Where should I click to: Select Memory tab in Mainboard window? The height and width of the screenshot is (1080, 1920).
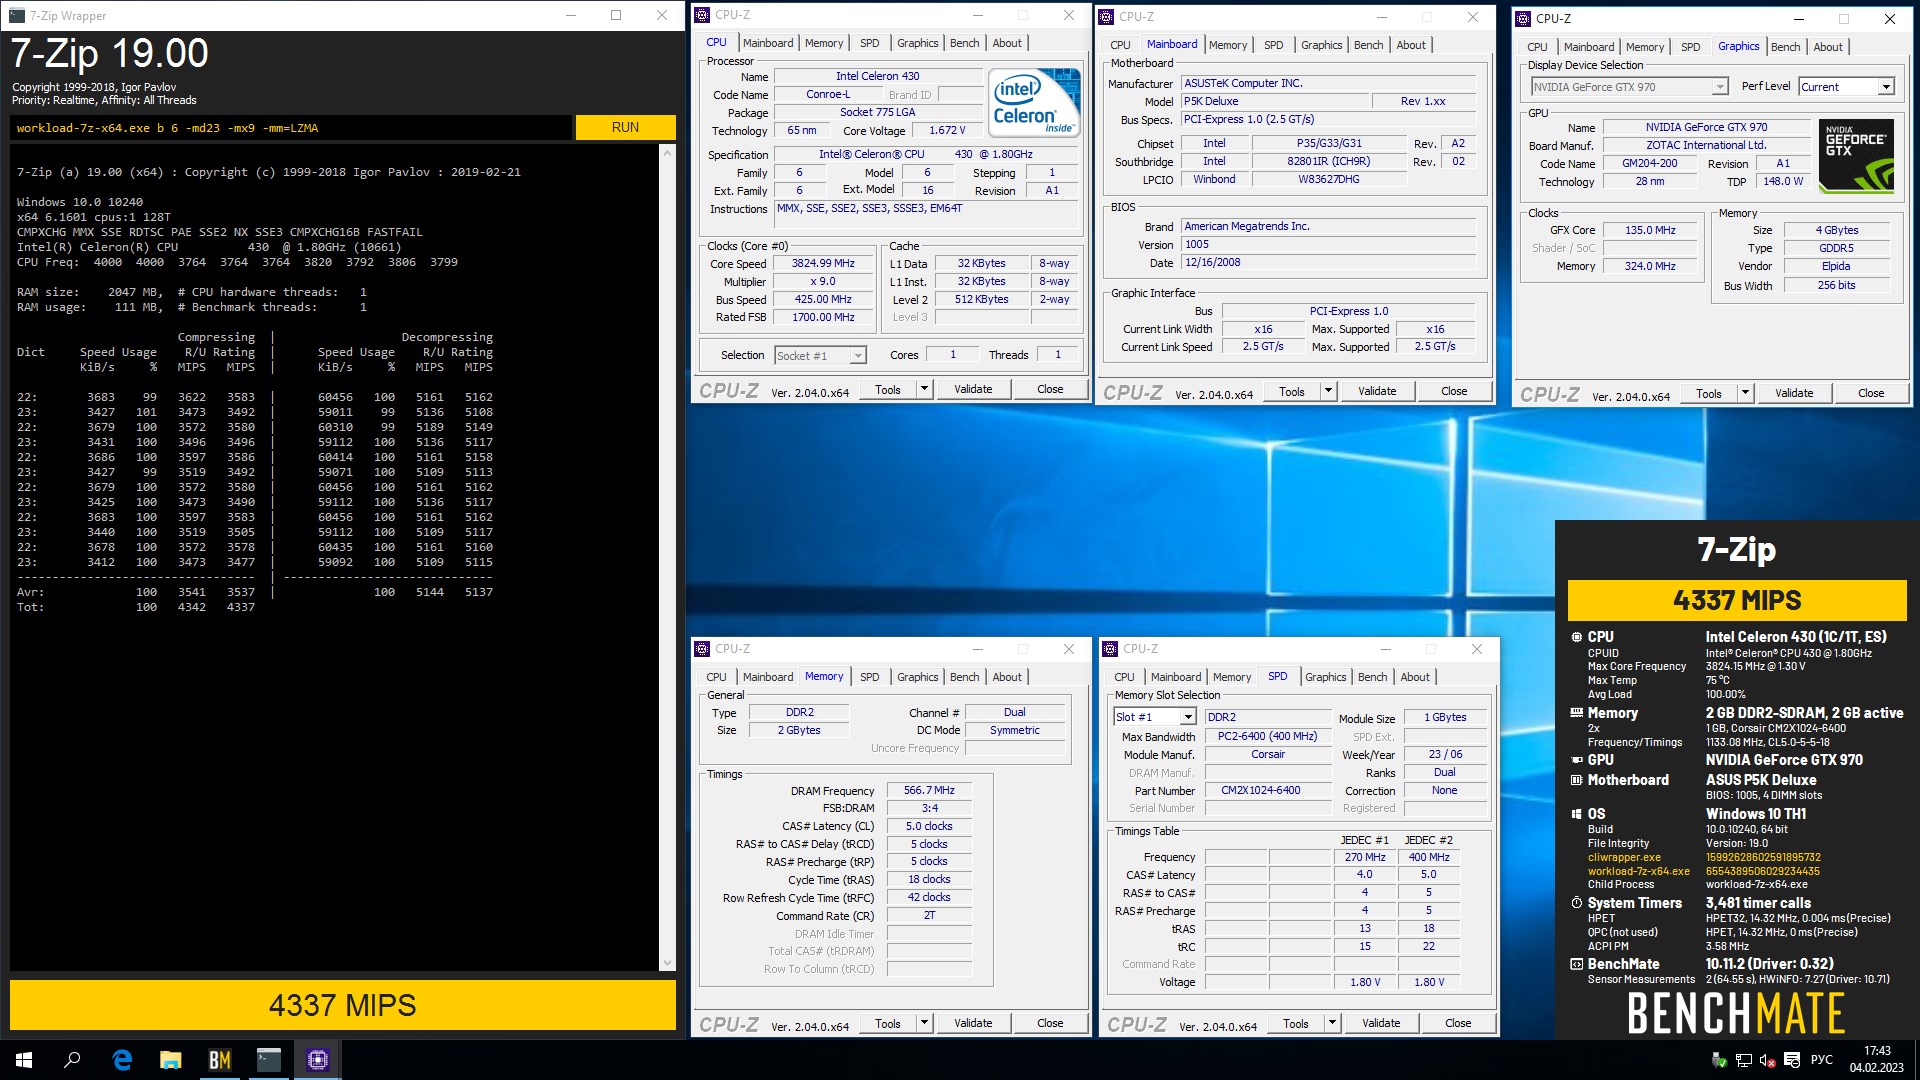pos(1227,45)
